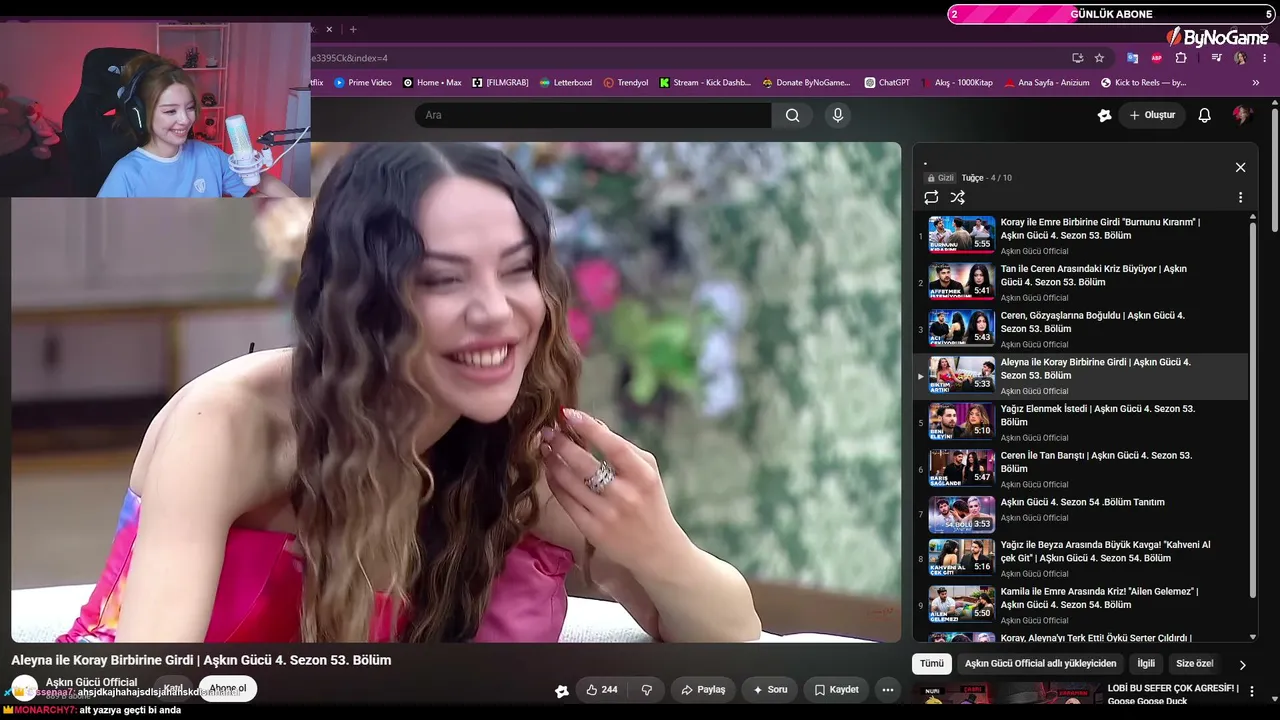Open the Trendyol bookmark

click(626, 83)
